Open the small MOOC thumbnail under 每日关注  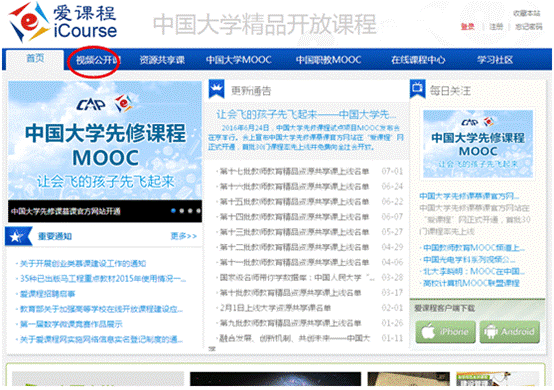click(478, 143)
